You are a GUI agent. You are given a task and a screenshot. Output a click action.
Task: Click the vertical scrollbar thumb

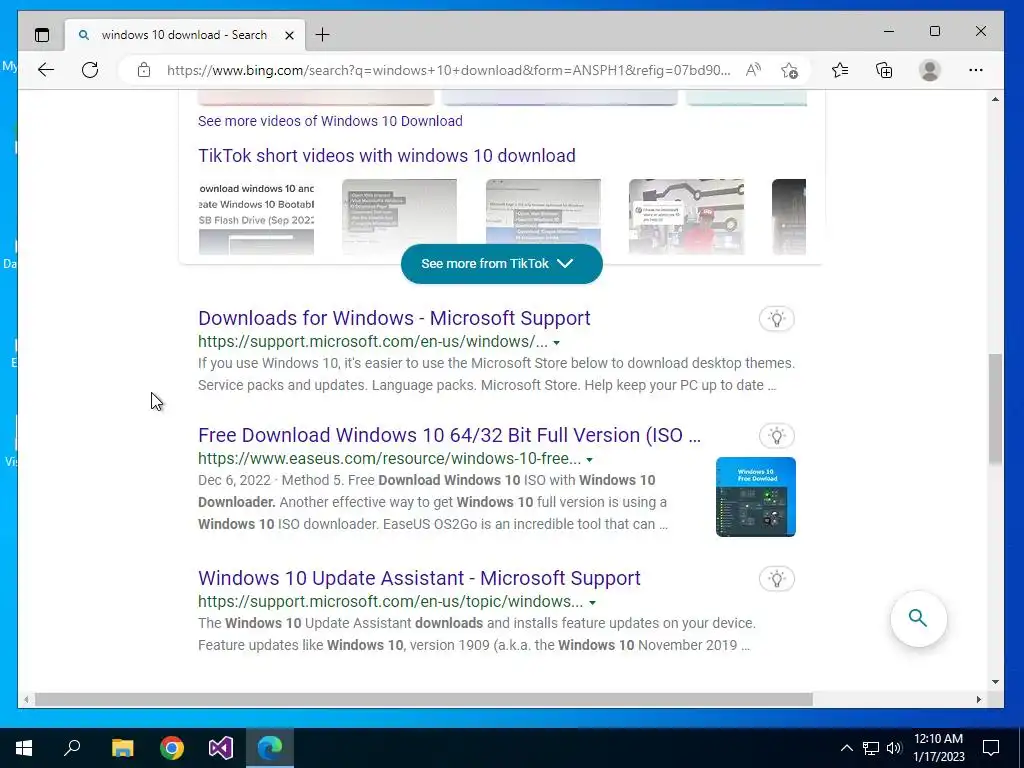995,409
